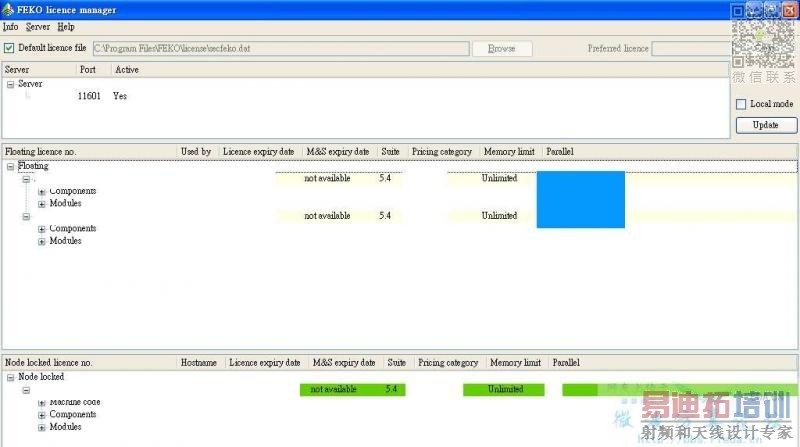
Task: Click Memory limit header in node locked table
Action: click(515, 362)
